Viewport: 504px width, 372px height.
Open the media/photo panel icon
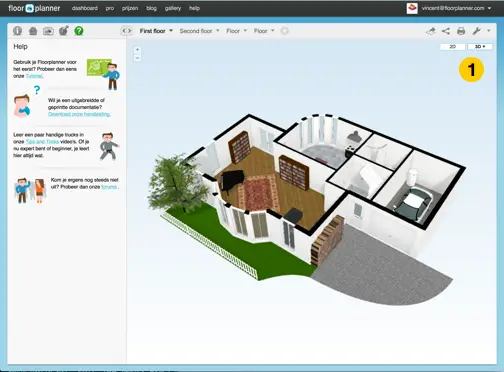(48, 31)
